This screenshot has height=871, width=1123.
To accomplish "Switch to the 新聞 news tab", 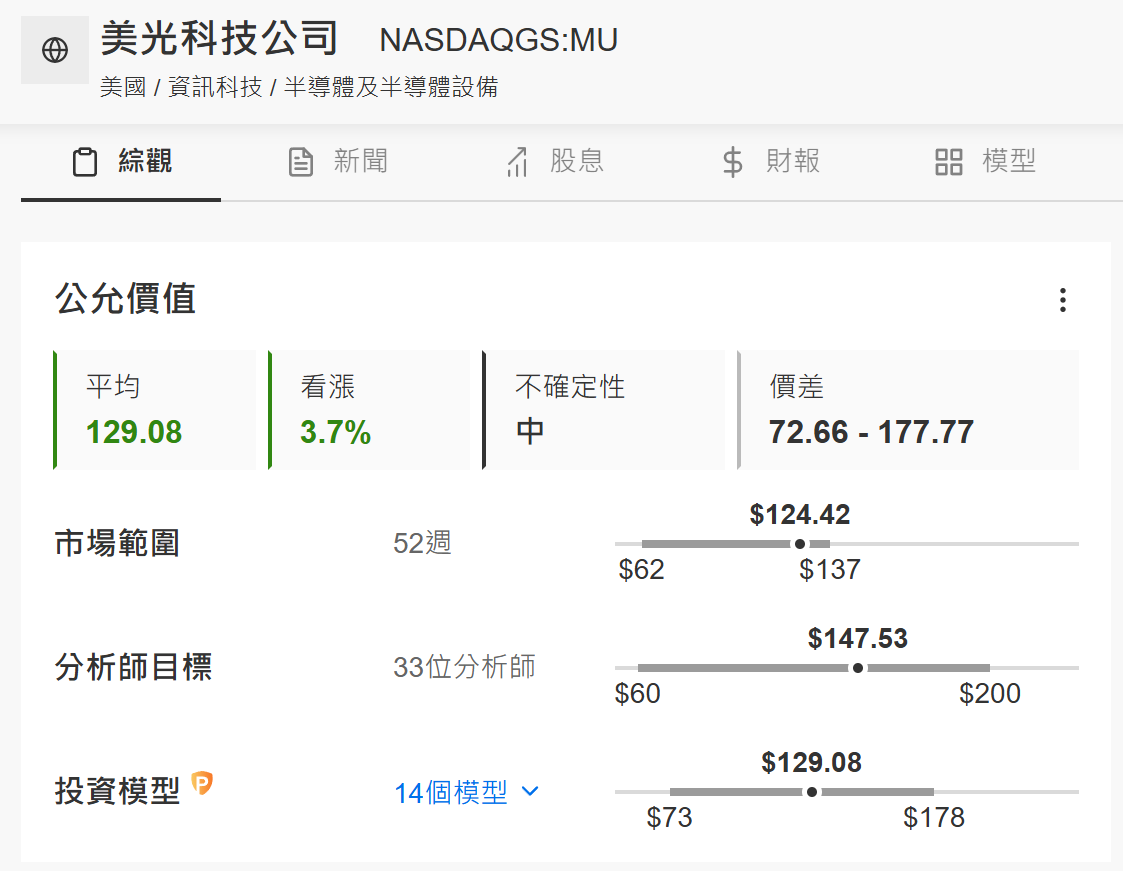I will tap(337, 162).
